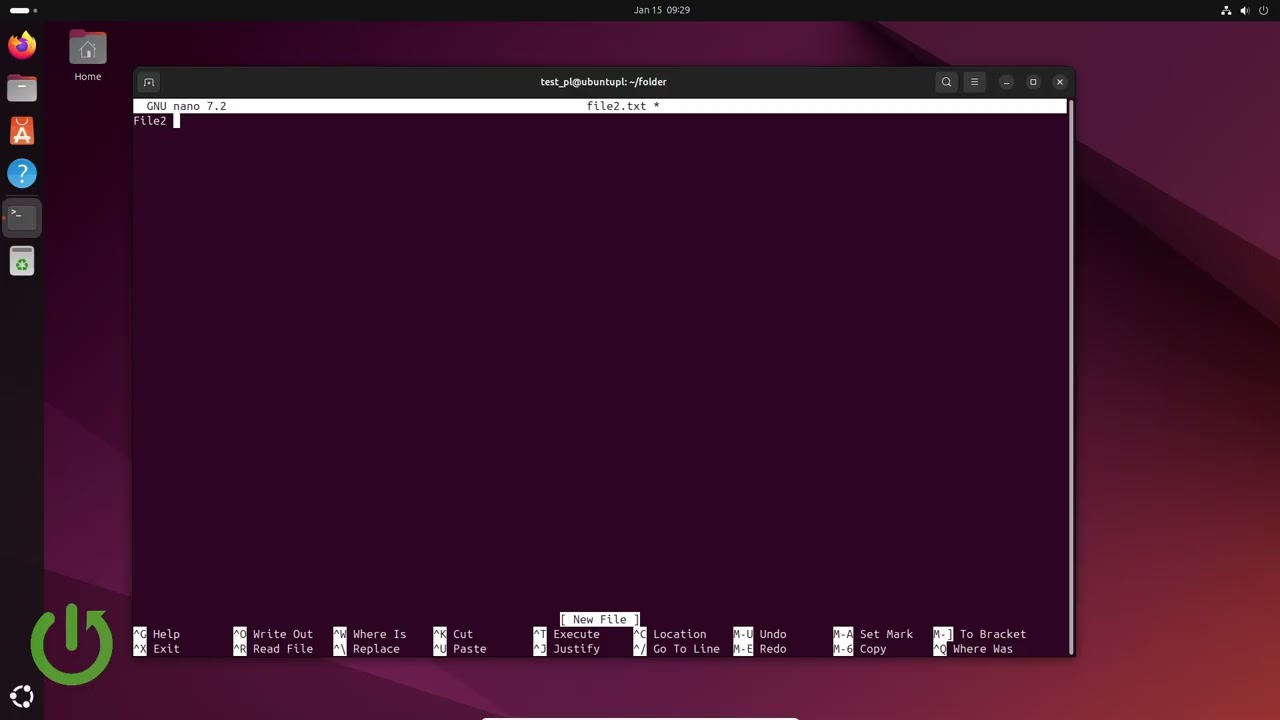Open Firefox from the dock
Screen dimensions: 1280x720
click(22, 45)
